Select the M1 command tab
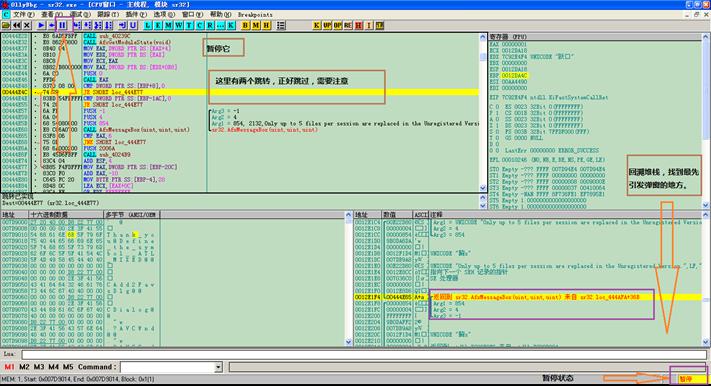 (10, 366)
